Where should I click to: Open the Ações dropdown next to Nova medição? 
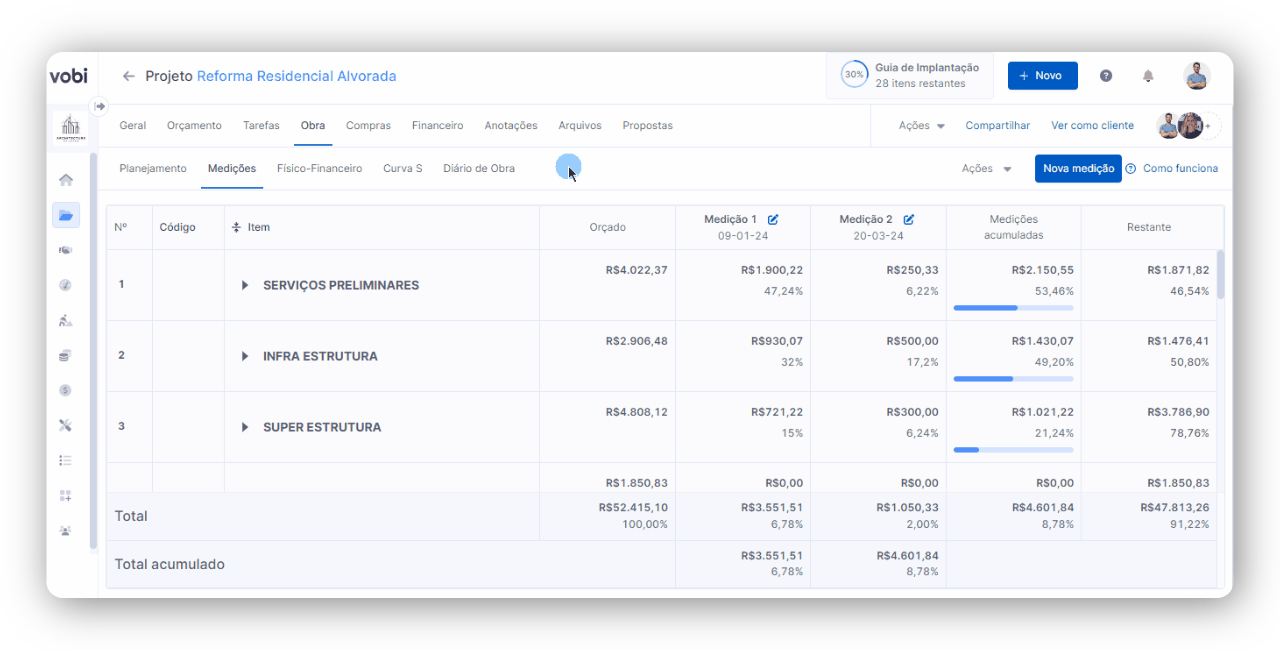click(986, 169)
